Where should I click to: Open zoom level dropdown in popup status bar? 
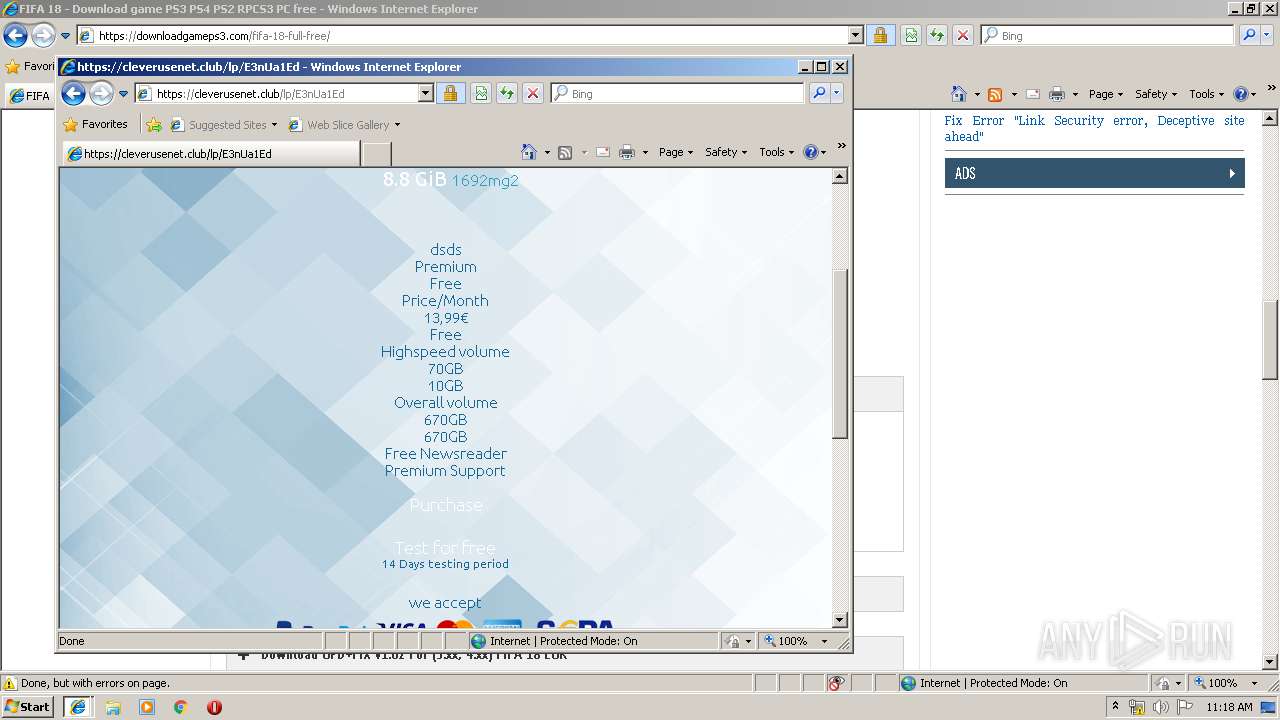(824, 641)
